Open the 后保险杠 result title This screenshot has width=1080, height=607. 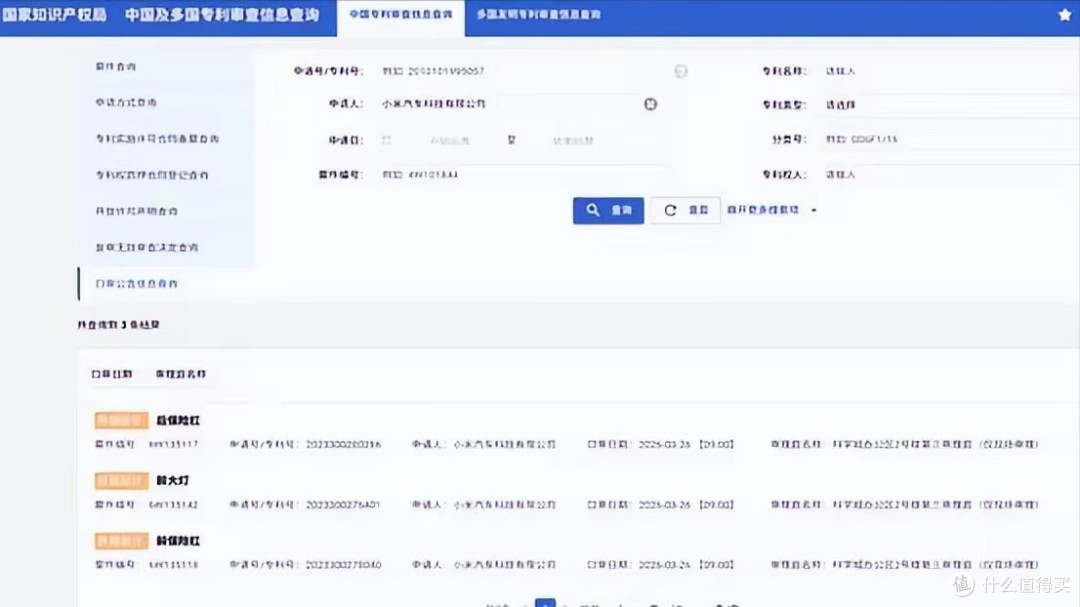178,420
